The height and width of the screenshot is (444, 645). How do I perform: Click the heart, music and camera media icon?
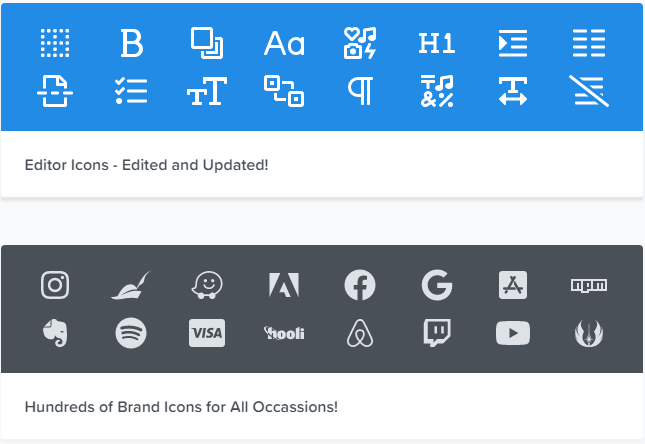point(360,43)
